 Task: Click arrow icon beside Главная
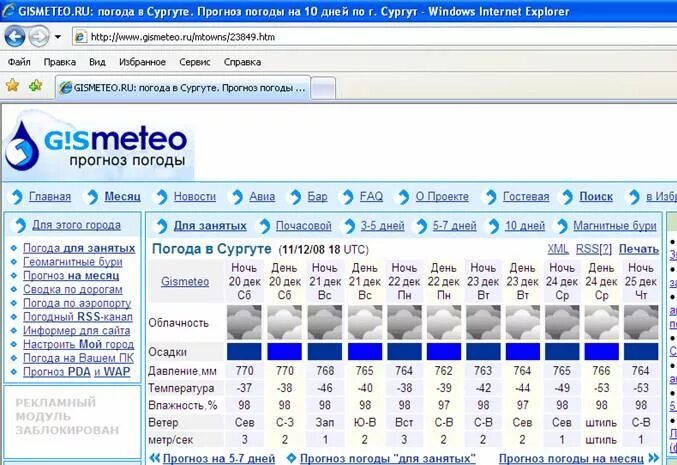point(17,197)
